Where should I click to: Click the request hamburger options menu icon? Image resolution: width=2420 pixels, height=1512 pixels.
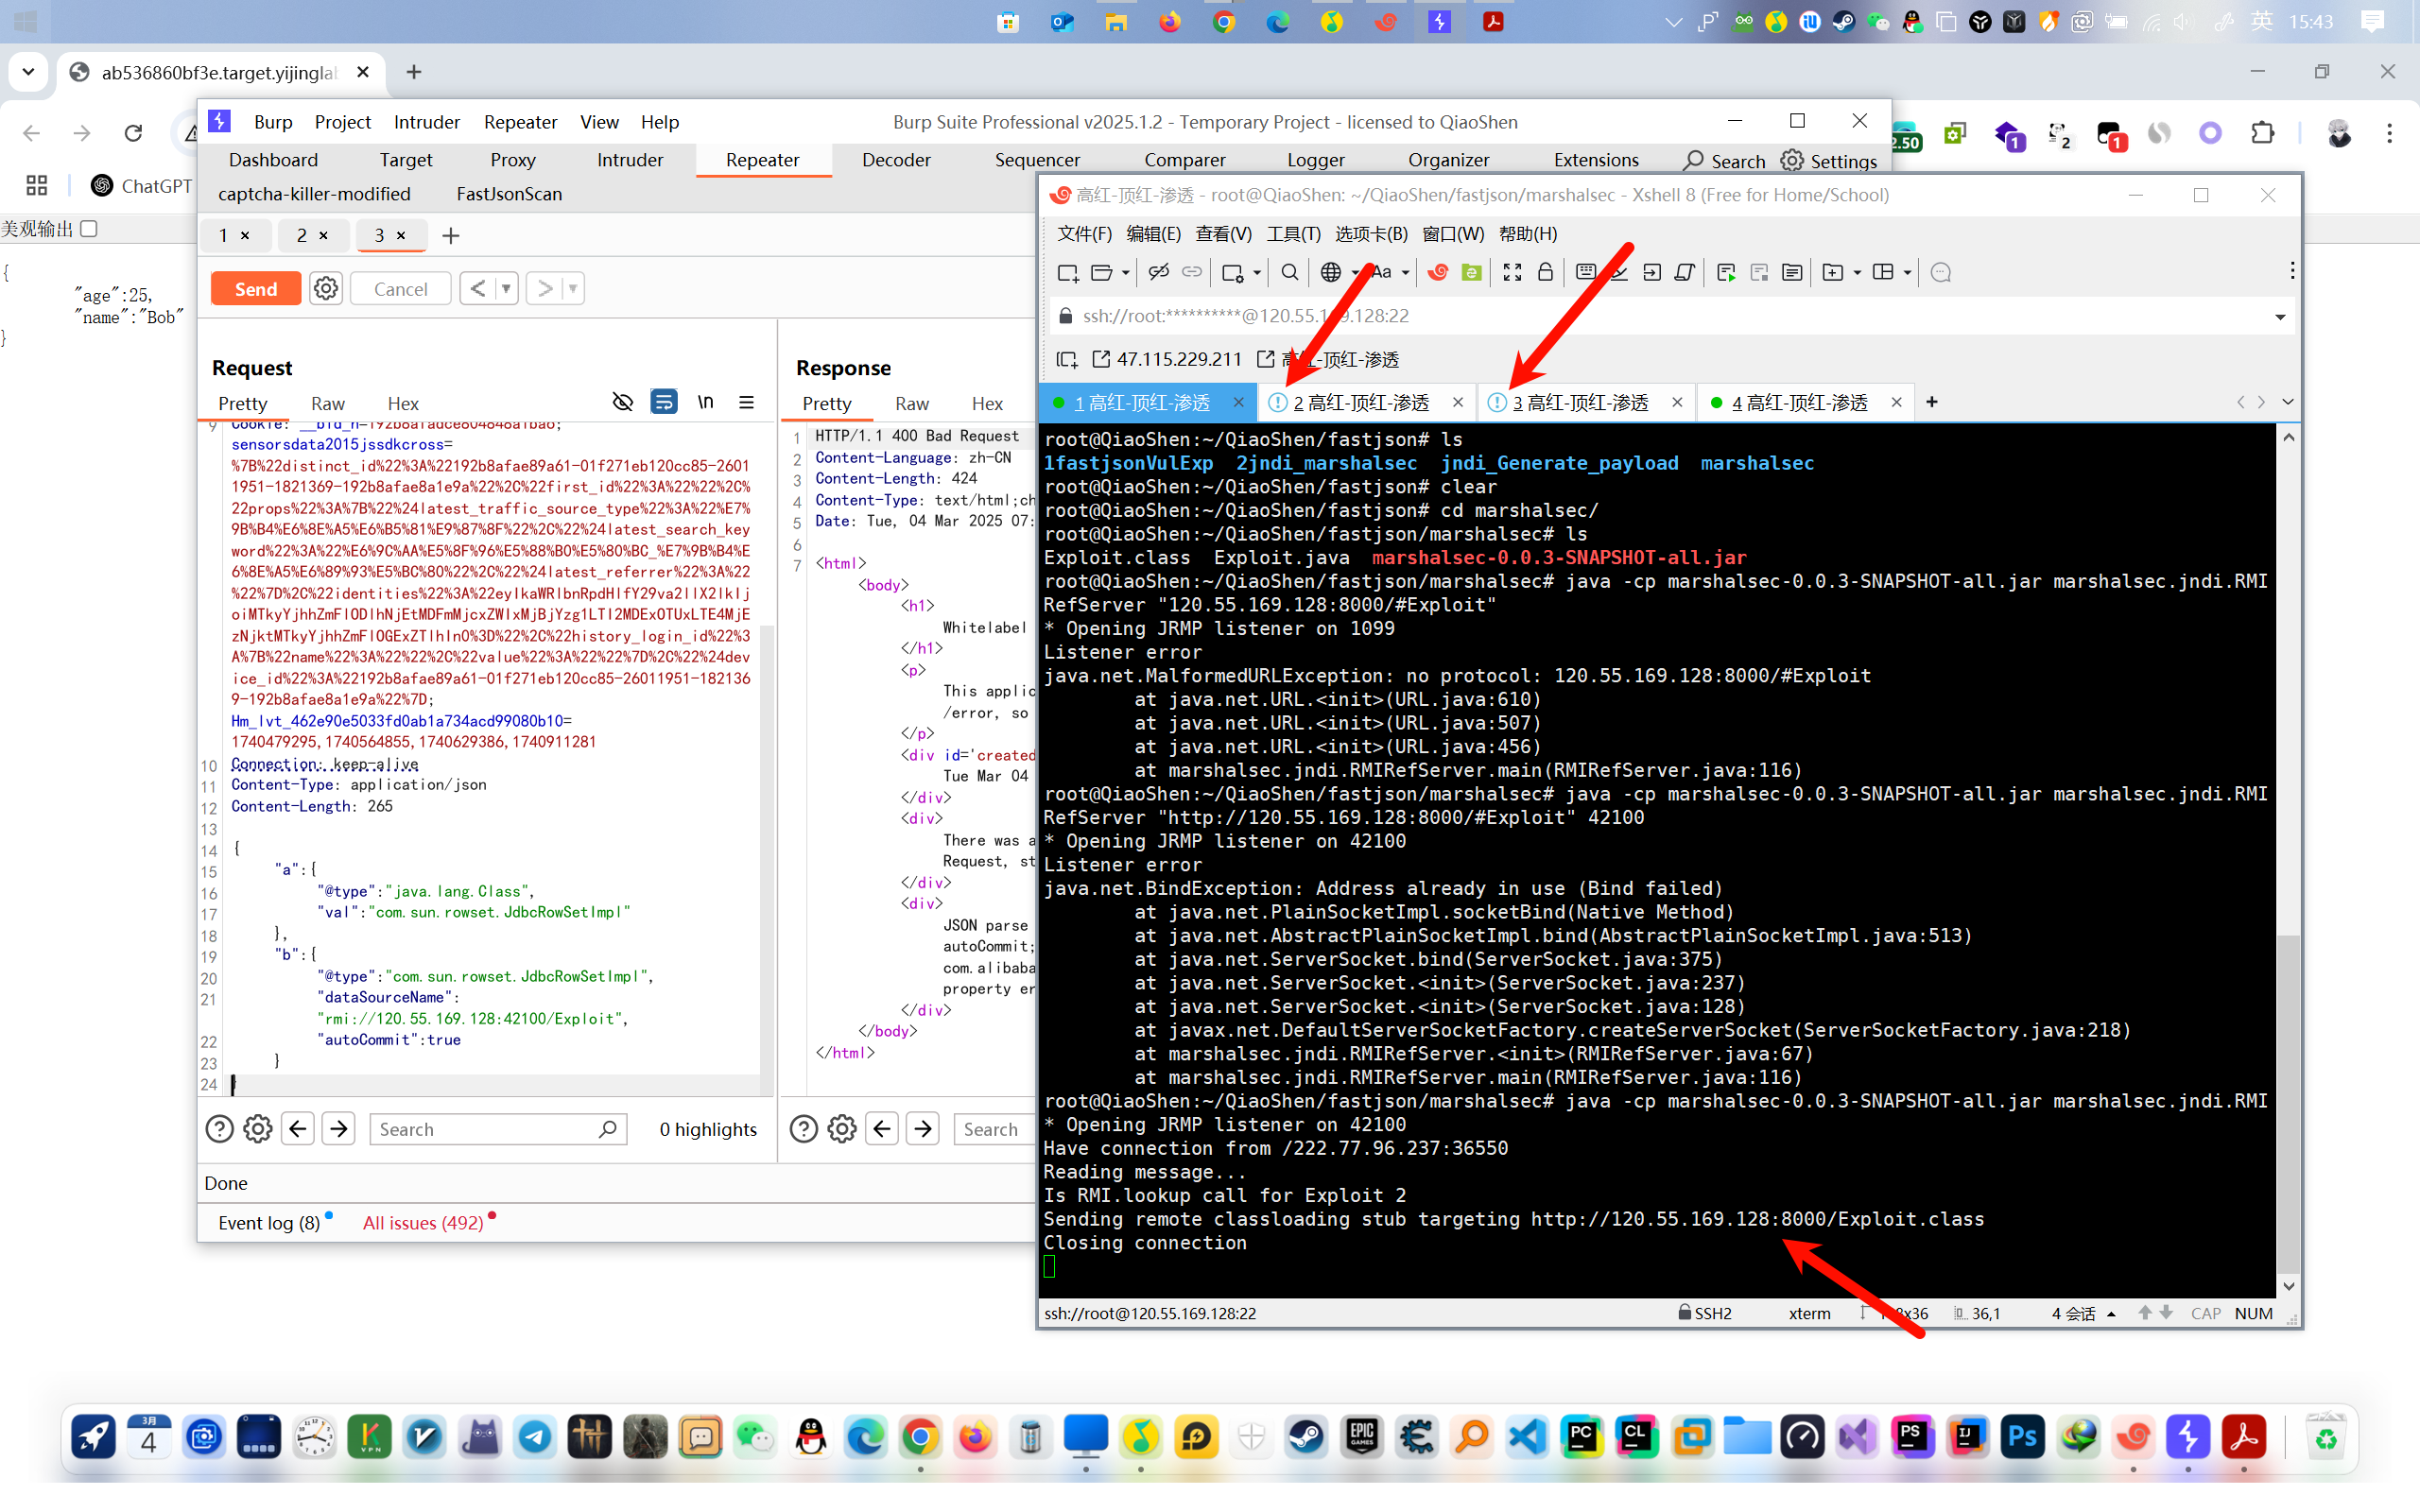point(746,402)
